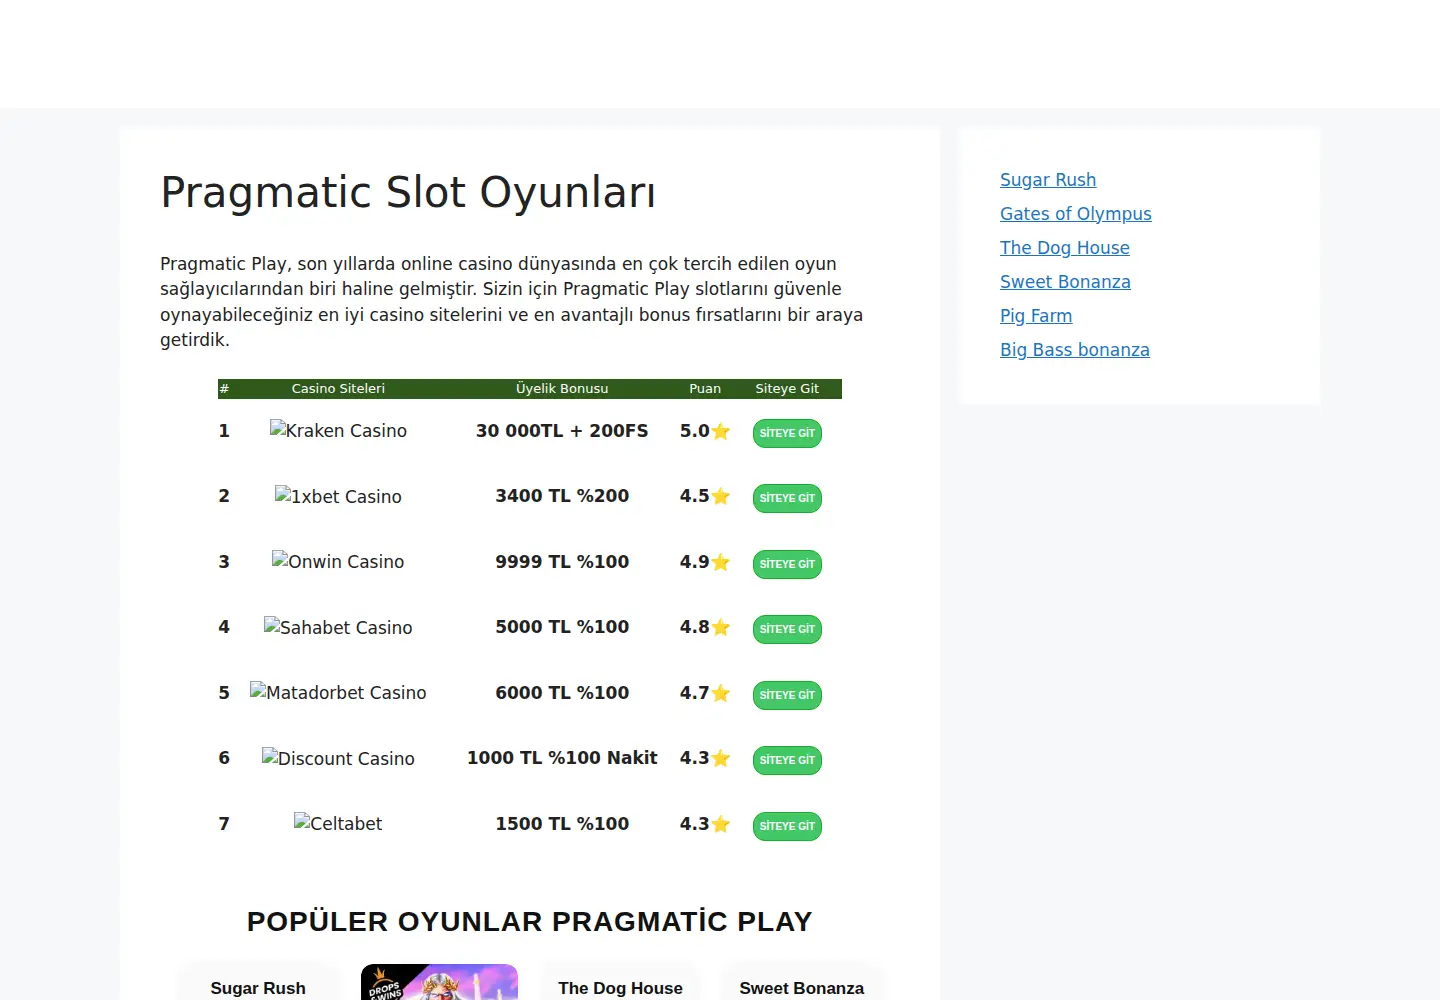The image size is (1440, 1000).
Task: Click the star next to 4.5 rating
Action: (721, 497)
